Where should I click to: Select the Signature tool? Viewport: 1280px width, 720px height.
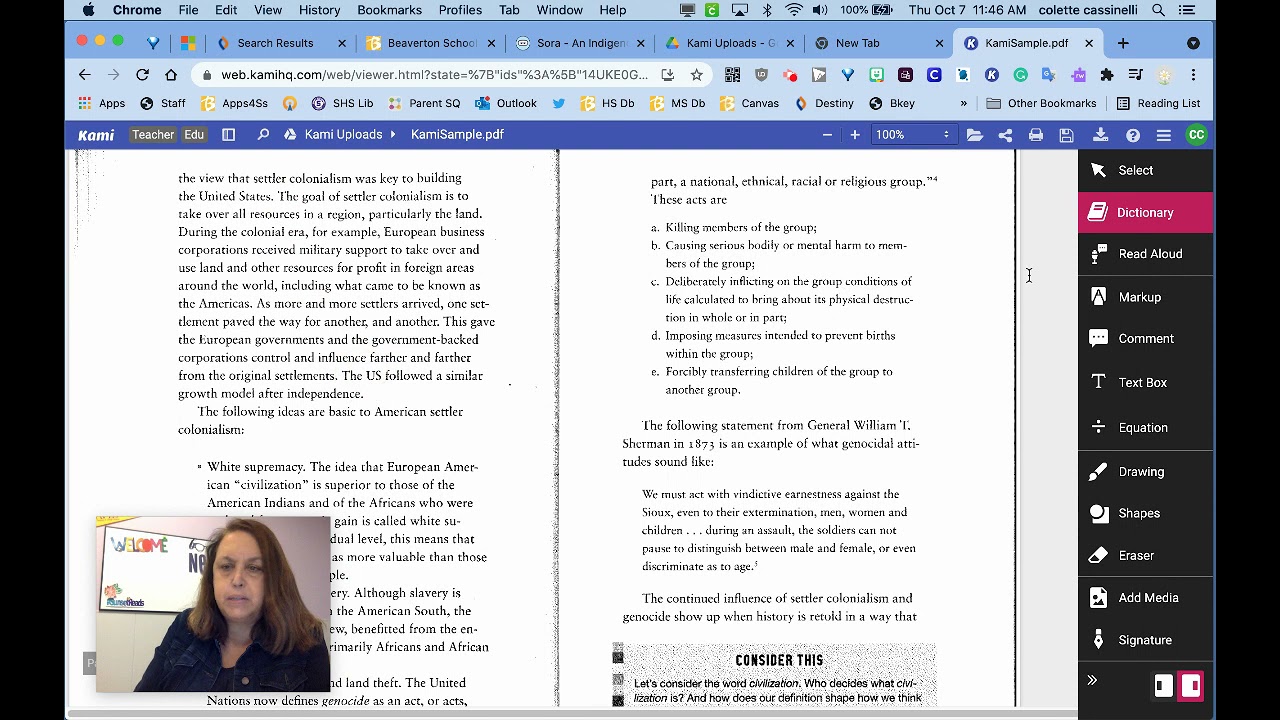(1145, 640)
